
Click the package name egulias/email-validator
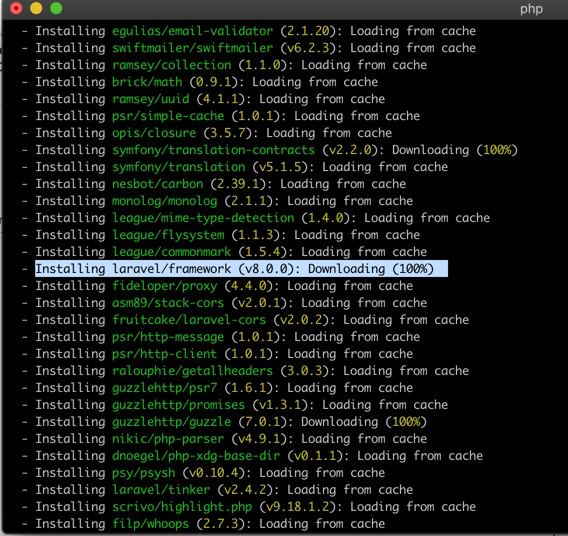tap(192, 31)
